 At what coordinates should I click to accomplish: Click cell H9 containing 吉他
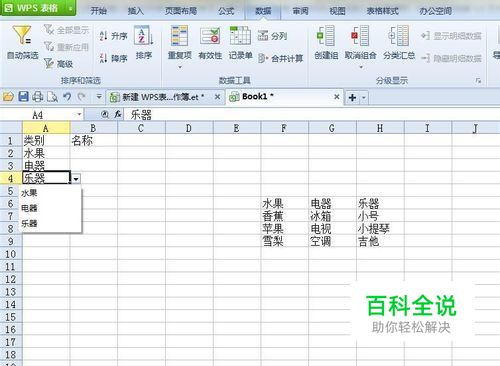(x=380, y=241)
